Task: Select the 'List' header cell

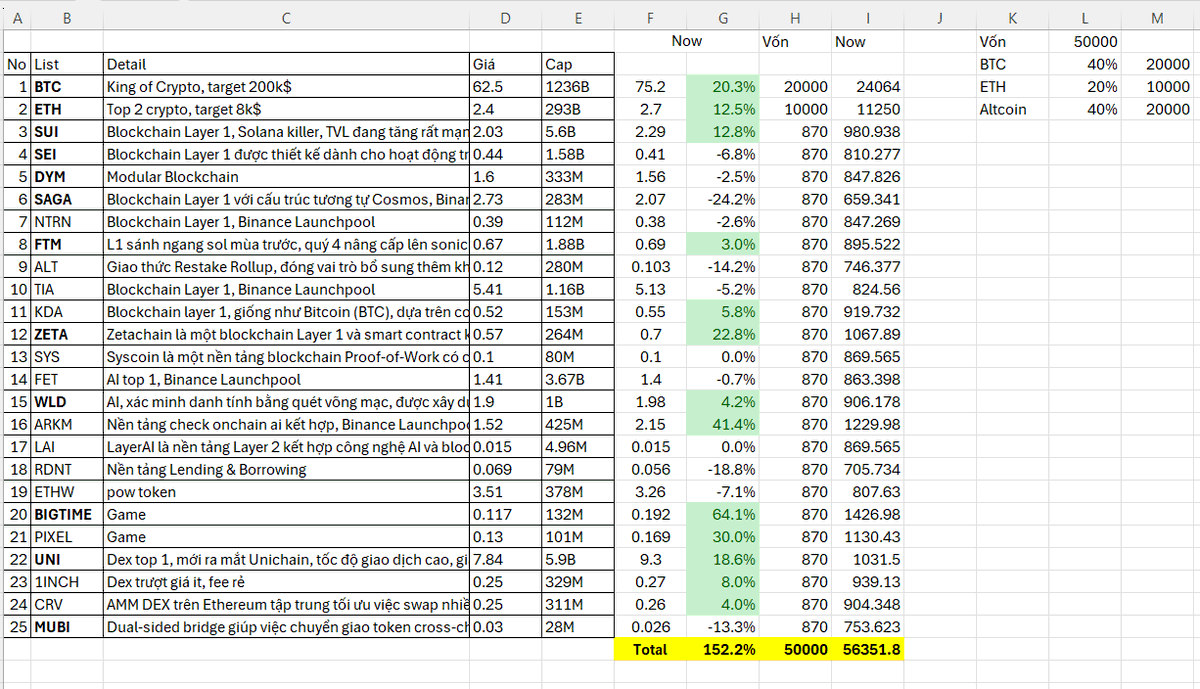Action: tap(67, 64)
